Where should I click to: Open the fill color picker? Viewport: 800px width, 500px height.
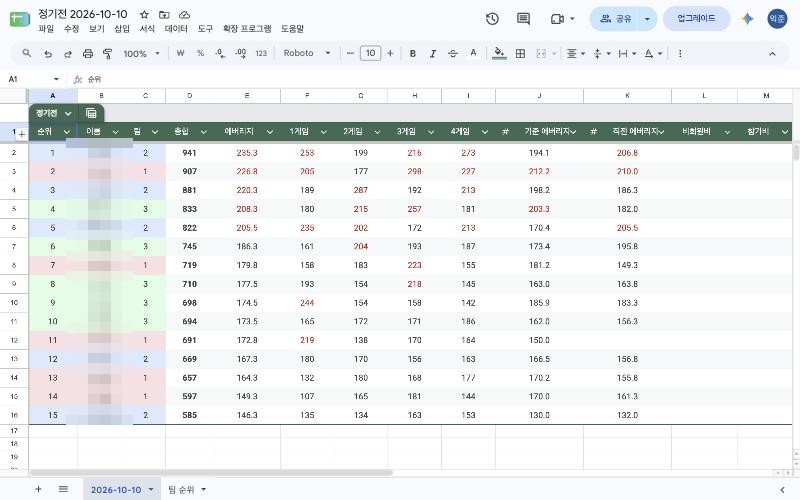click(499, 53)
